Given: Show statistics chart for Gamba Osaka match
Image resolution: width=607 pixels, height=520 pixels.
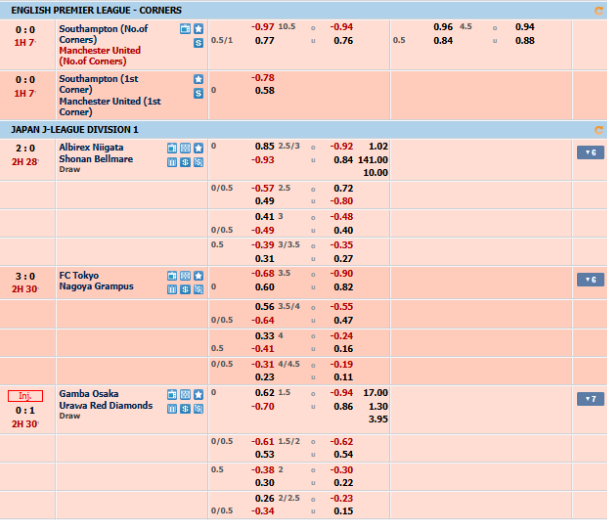Looking at the screenshot, I should tap(172, 409).
